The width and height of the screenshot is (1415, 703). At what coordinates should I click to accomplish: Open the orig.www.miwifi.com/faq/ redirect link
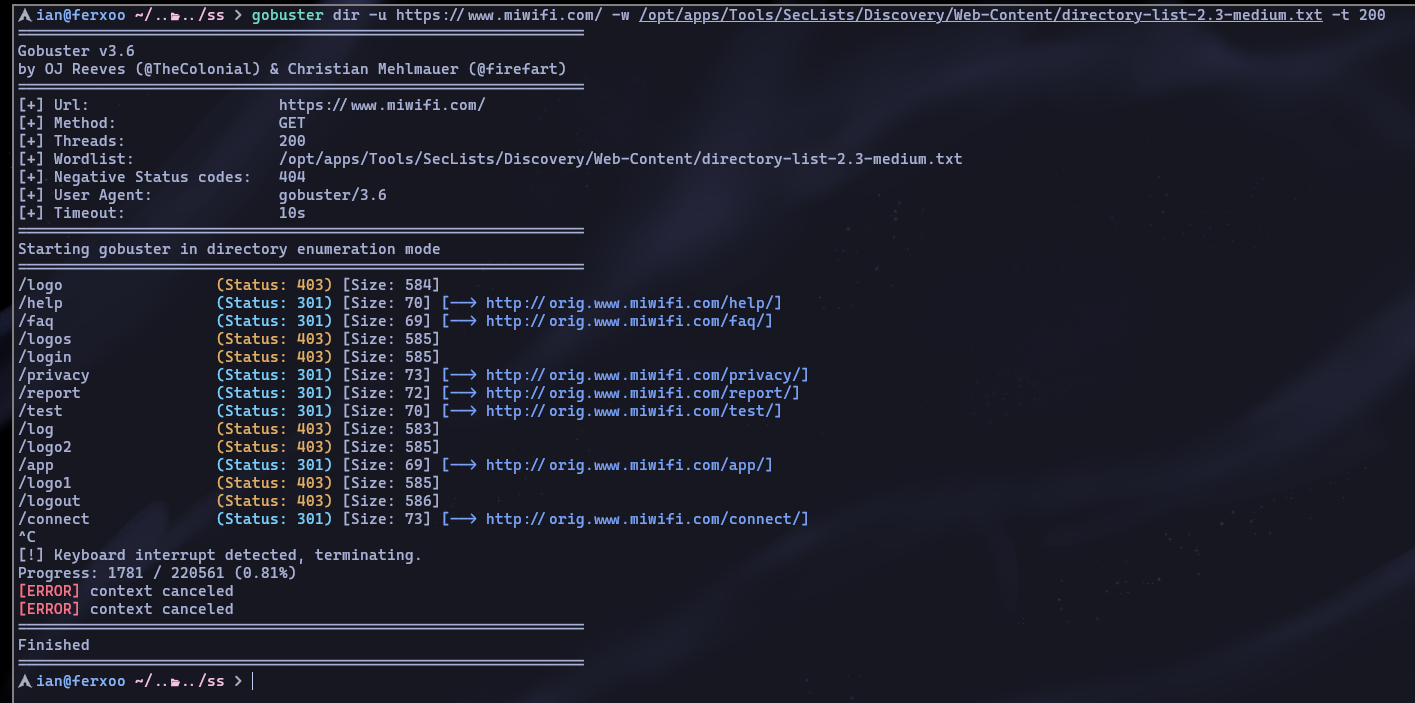(x=629, y=321)
